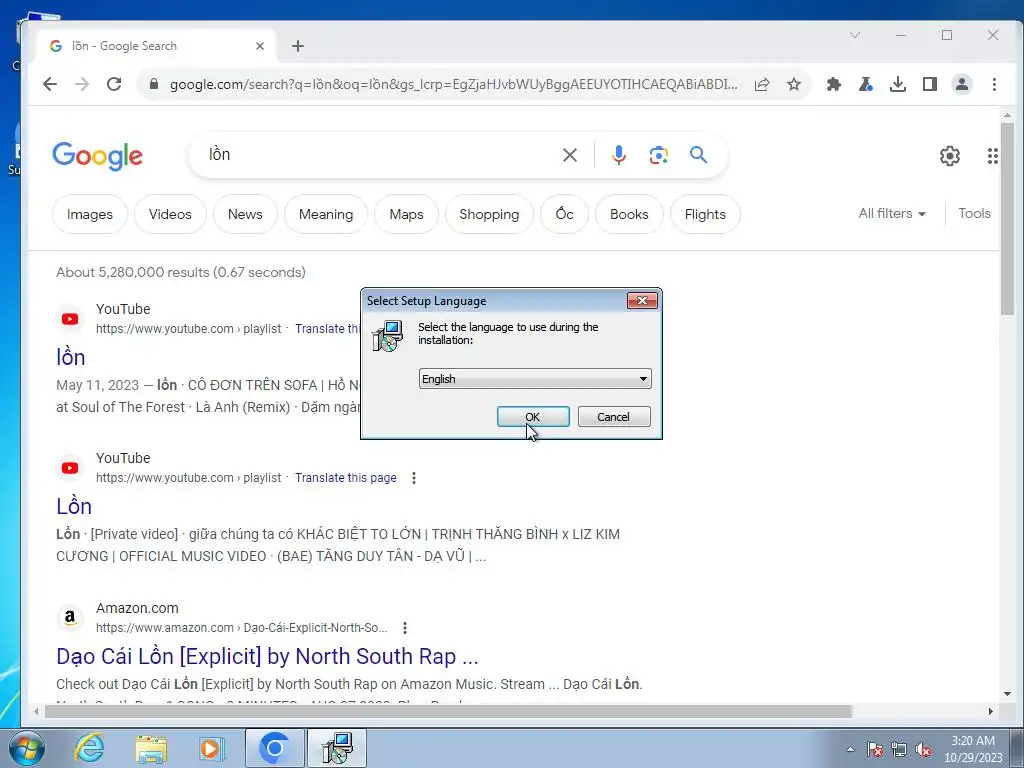Share this page via the address bar icon

pos(762,84)
